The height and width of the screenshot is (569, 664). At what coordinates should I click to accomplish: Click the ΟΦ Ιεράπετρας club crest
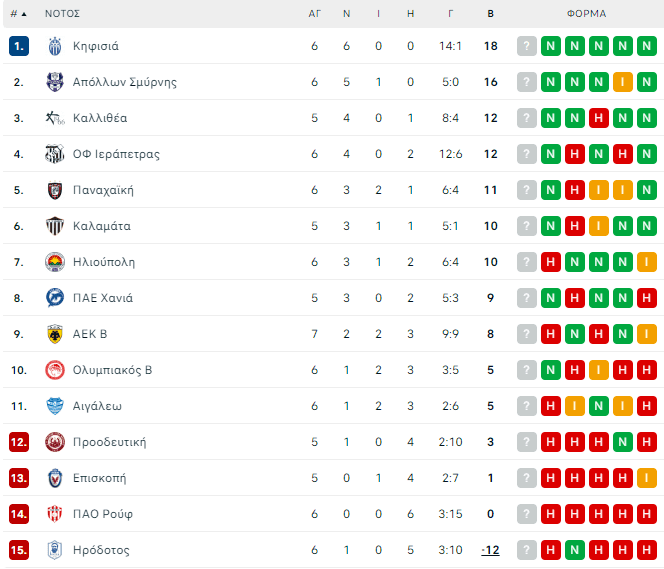click(55, 154)
